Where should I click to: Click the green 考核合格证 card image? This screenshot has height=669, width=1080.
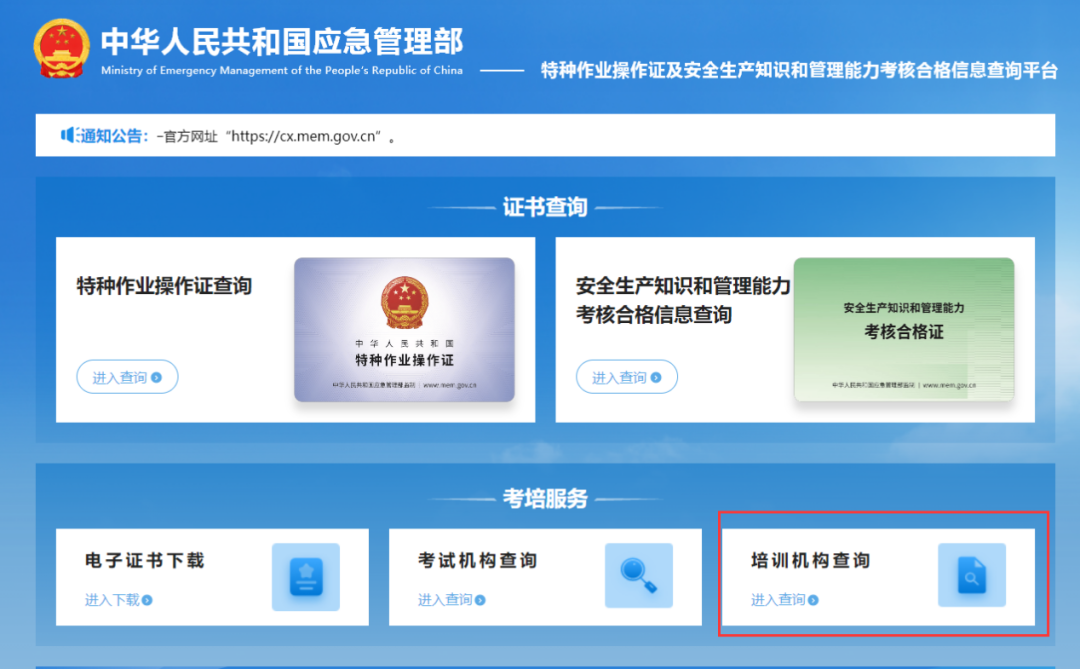[x=904, y=330]
